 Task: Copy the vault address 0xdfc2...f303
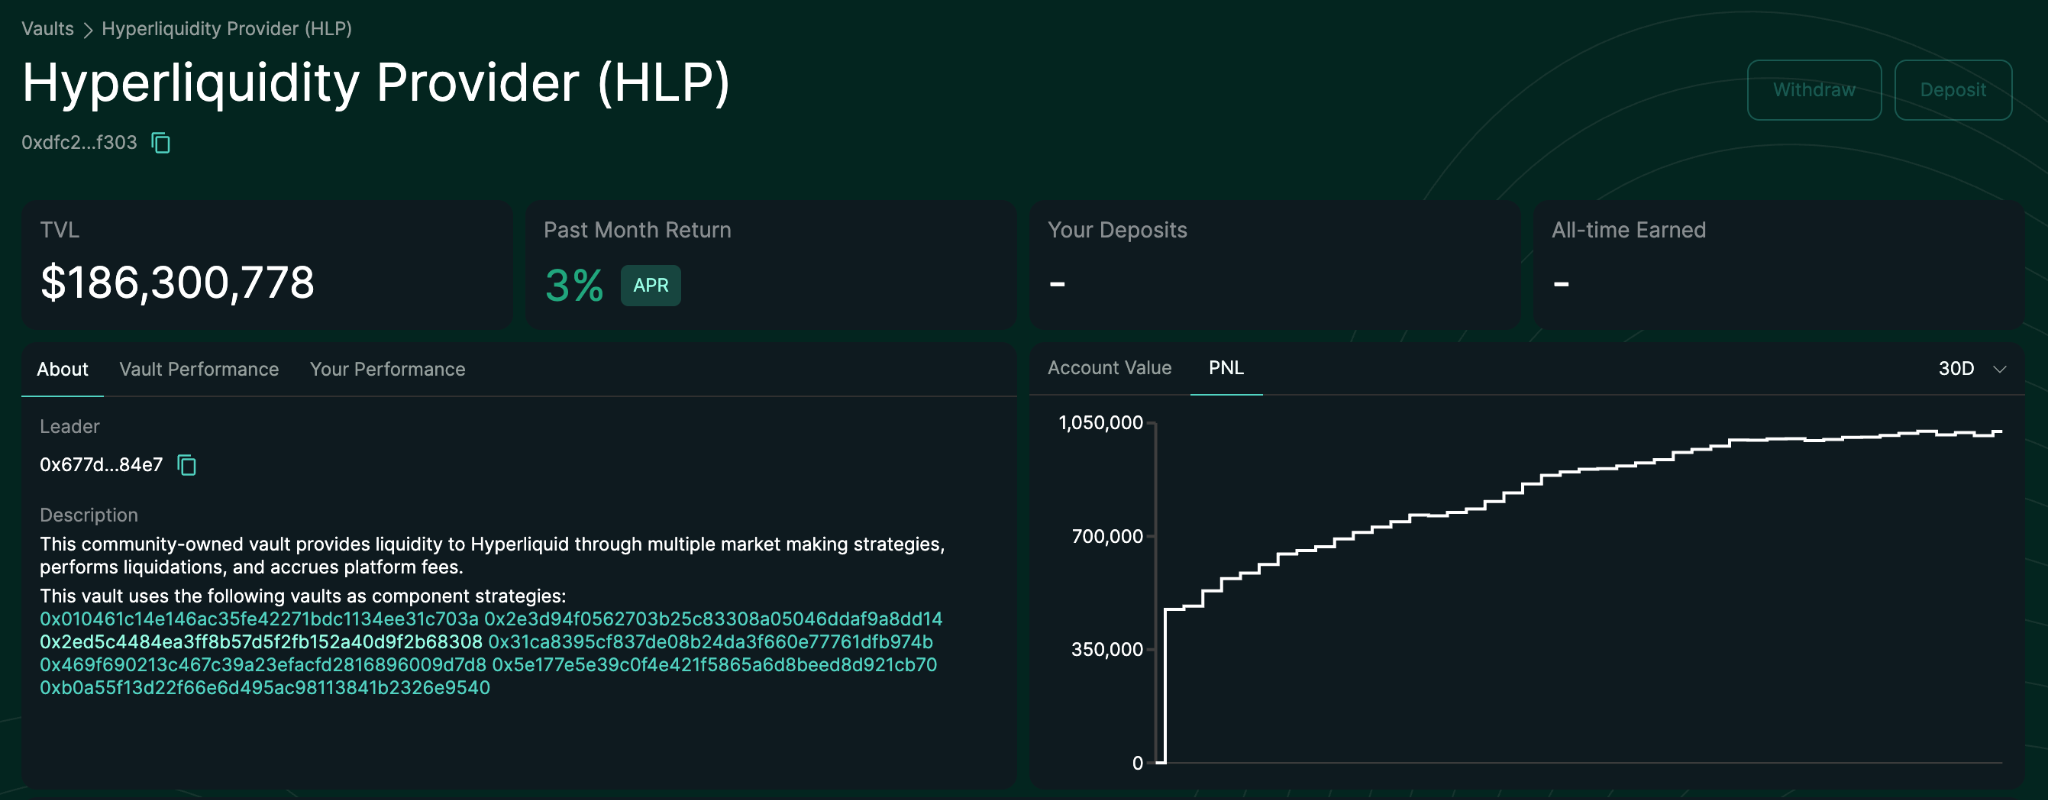[x=161, y=143]
